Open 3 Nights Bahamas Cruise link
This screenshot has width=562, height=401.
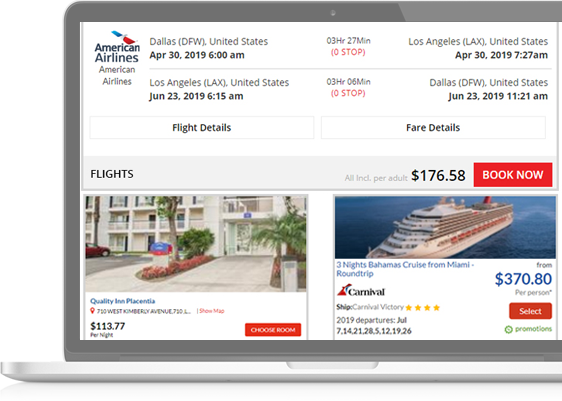tap(405, 269)
